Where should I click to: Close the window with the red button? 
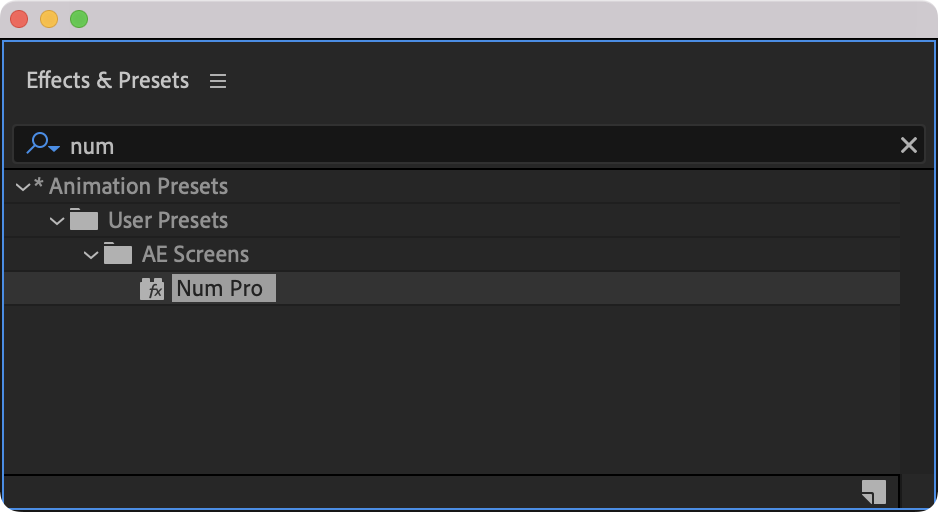(x=19, y=19)
